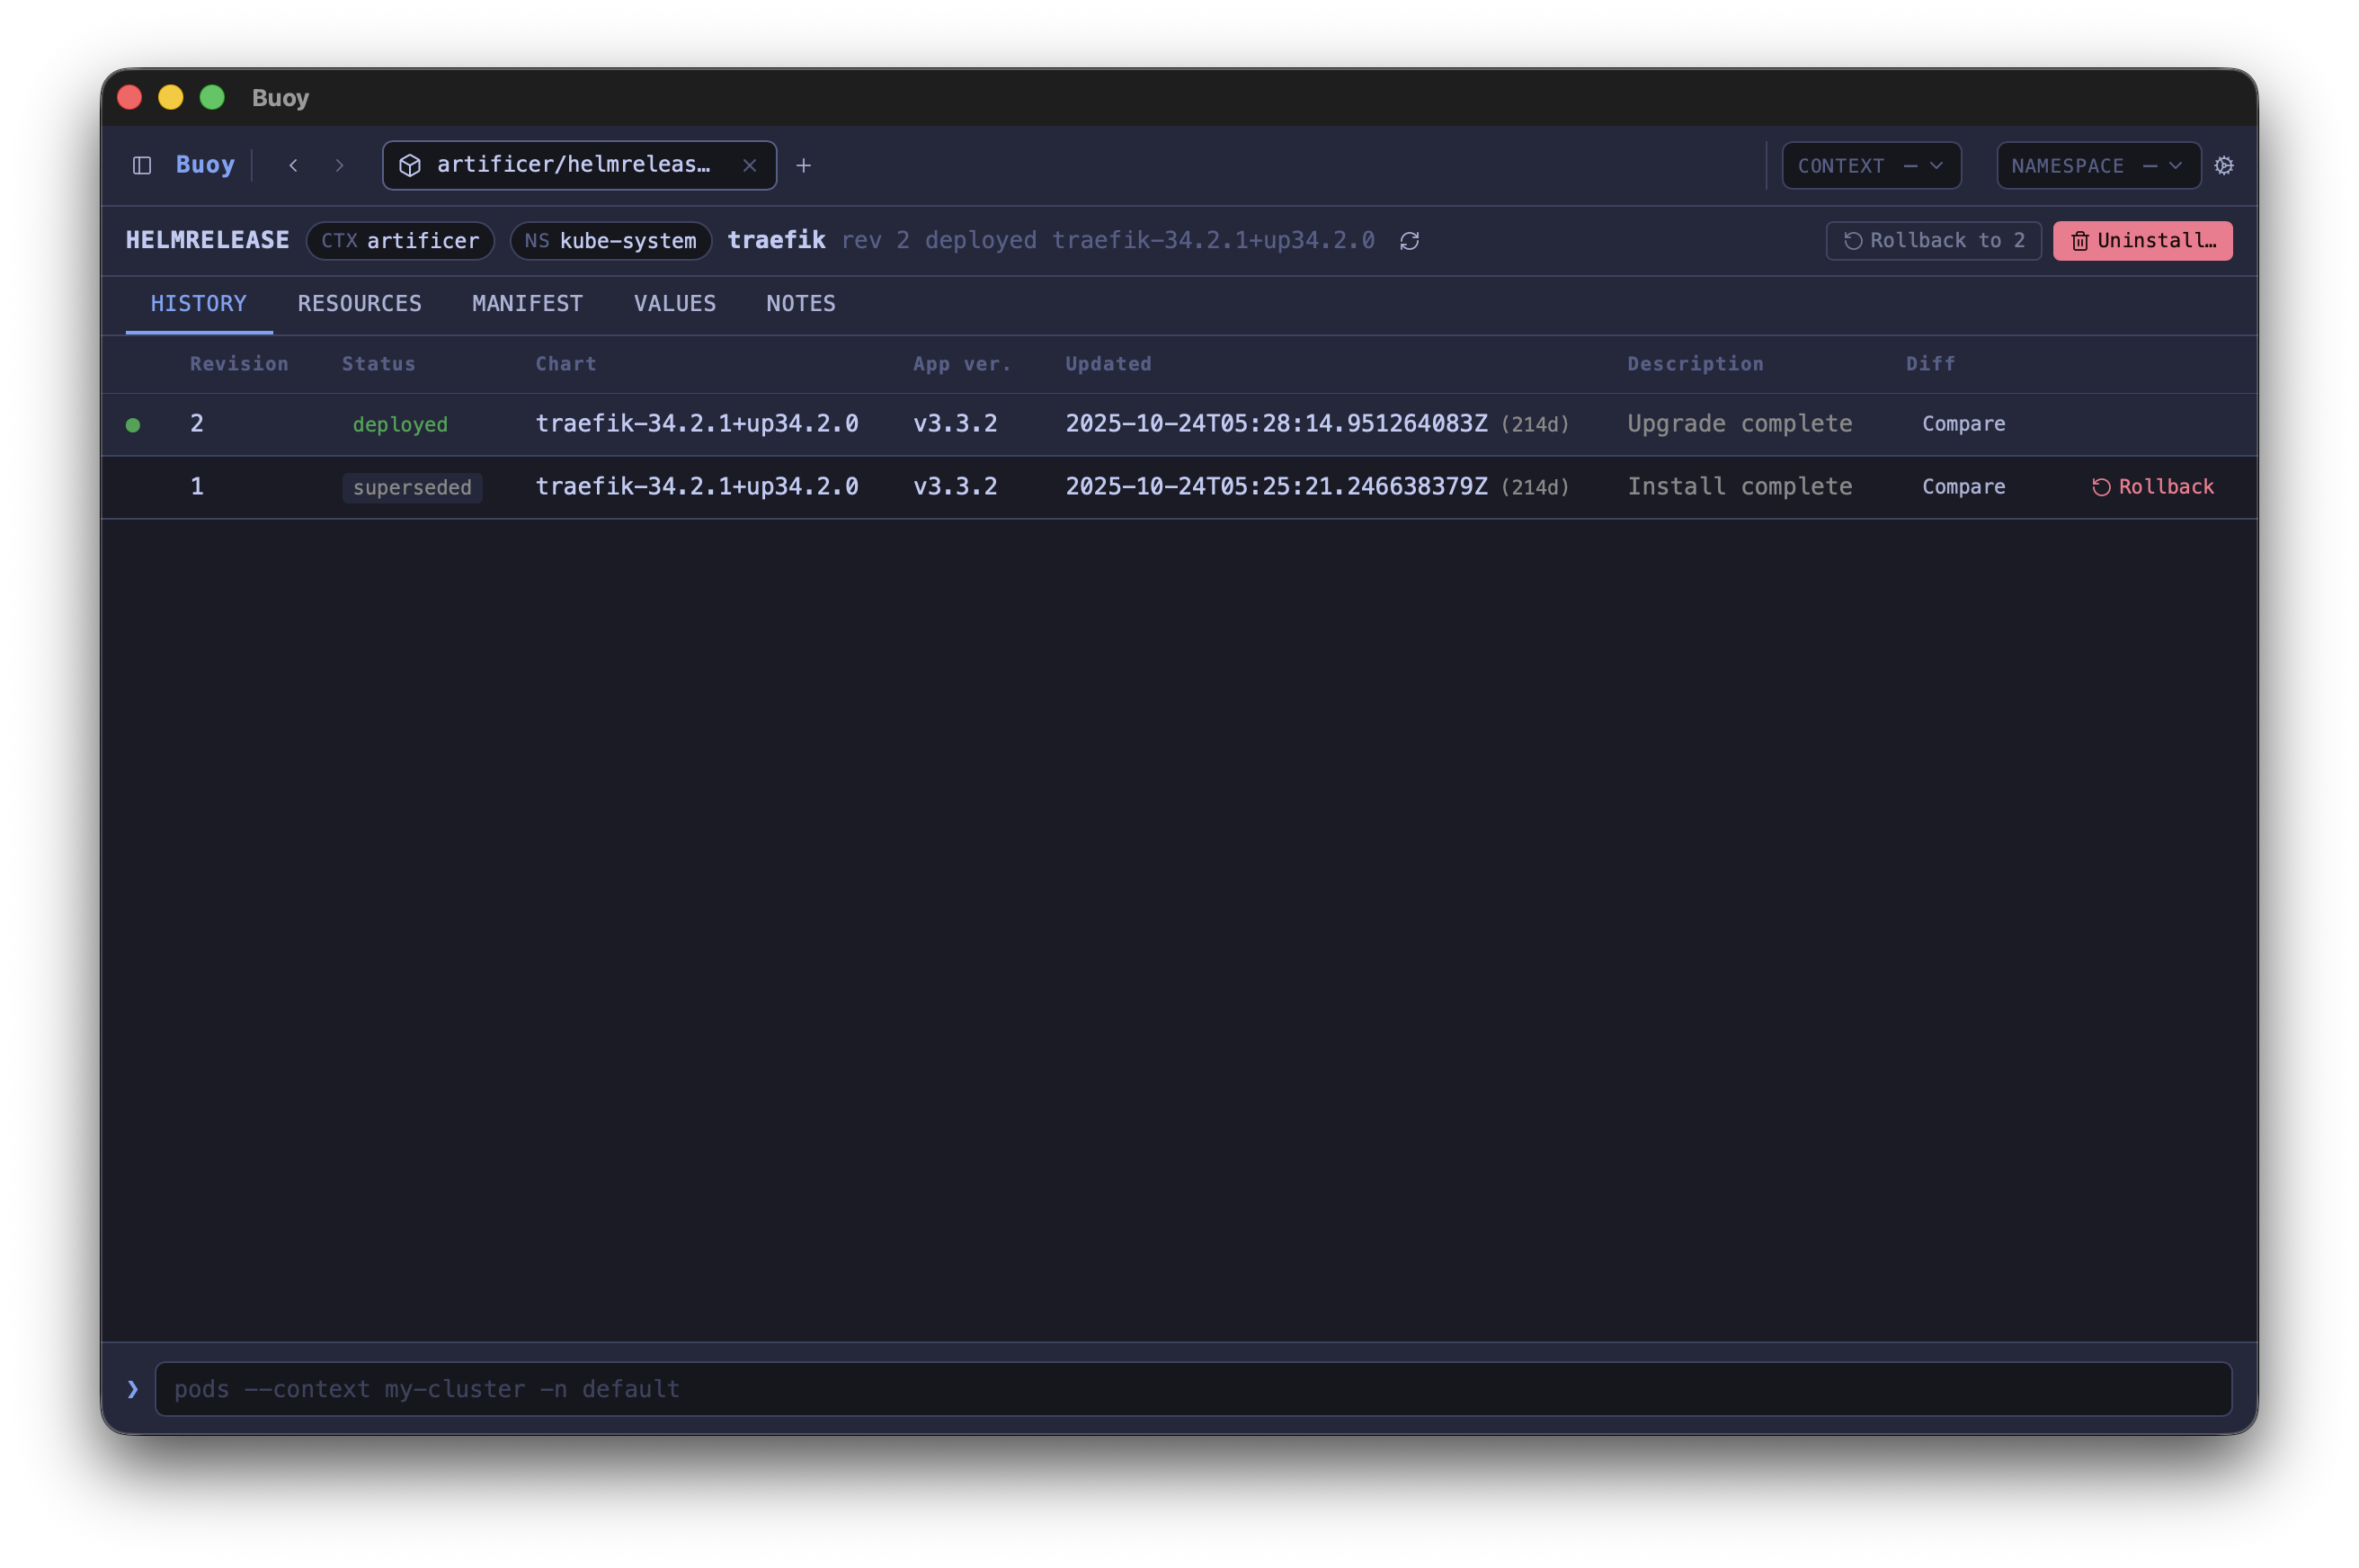
Task: Click the Diff column header
Action: (1930, 364)
